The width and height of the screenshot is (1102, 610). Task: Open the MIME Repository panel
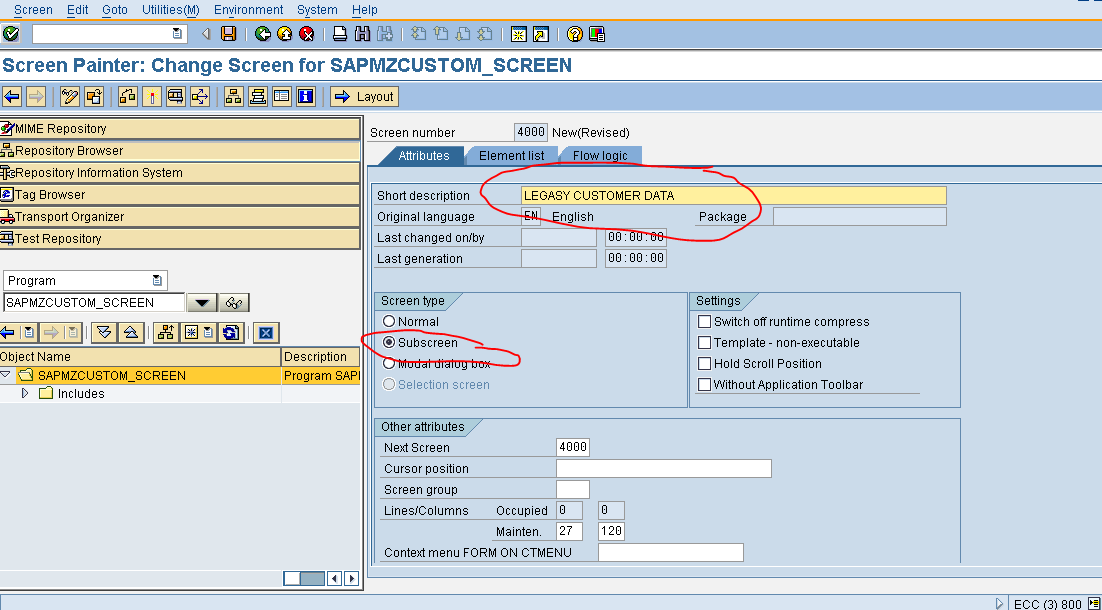(70, 128)
